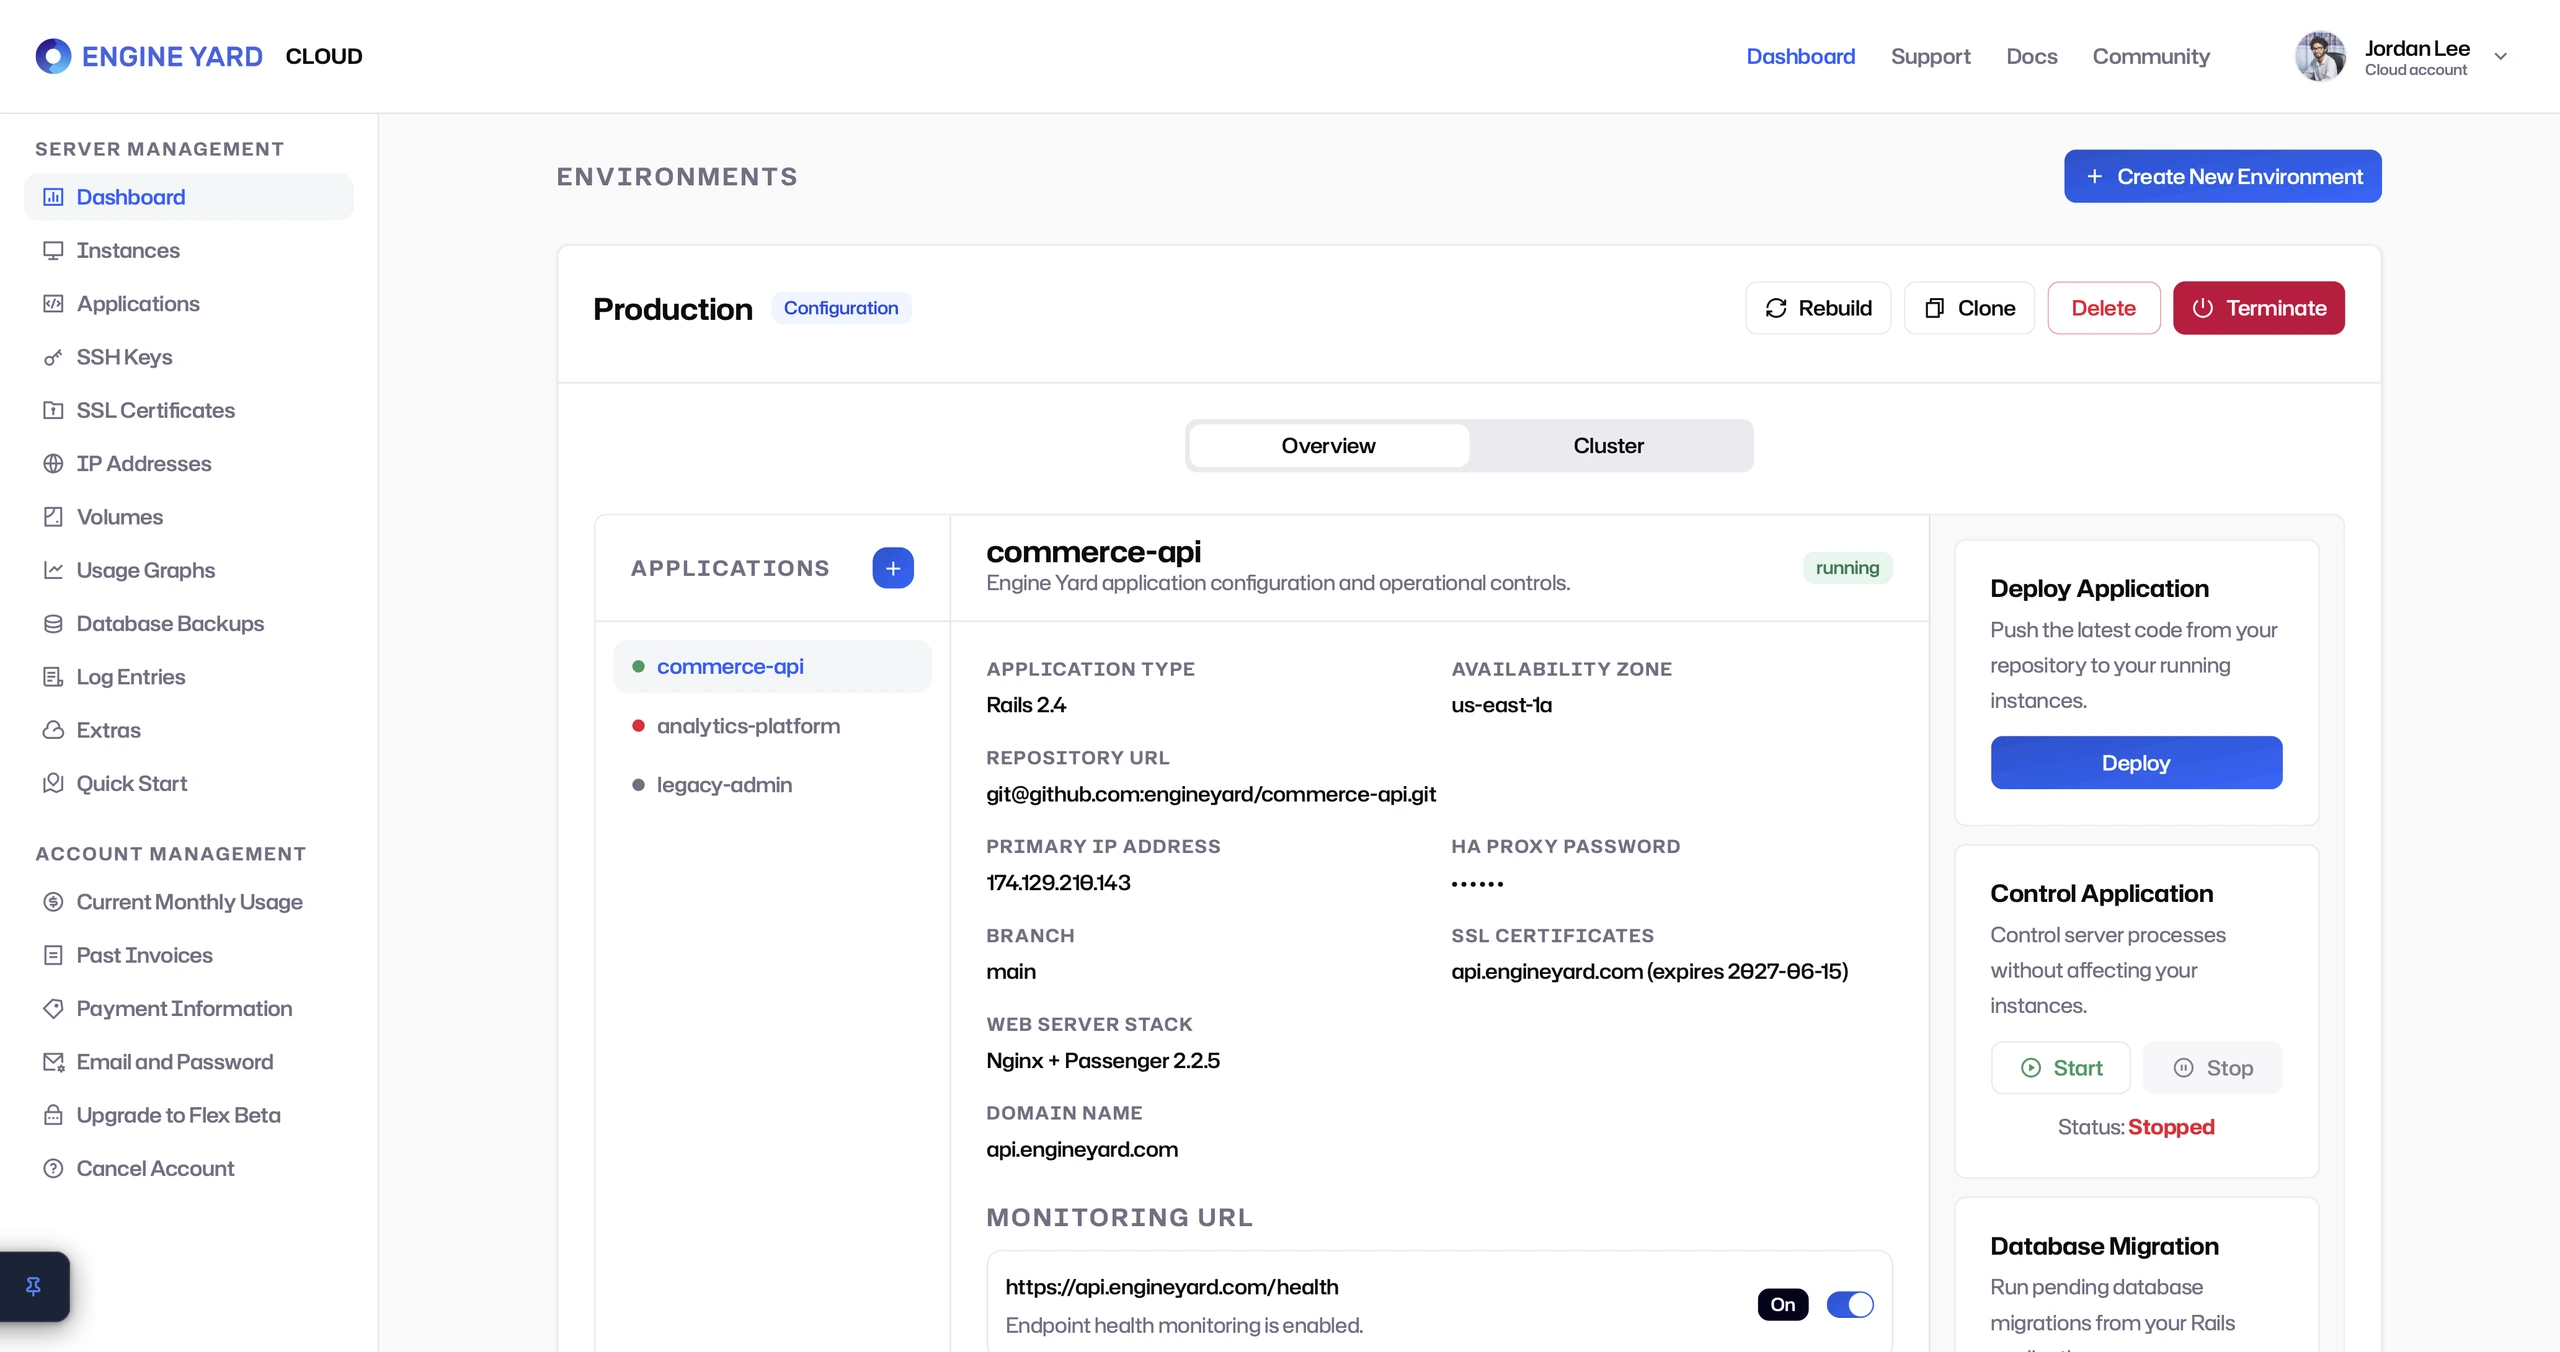Screen dimensions: 2560x1352
Task: Switch to the Overview tab
Action: [1328, 446]
